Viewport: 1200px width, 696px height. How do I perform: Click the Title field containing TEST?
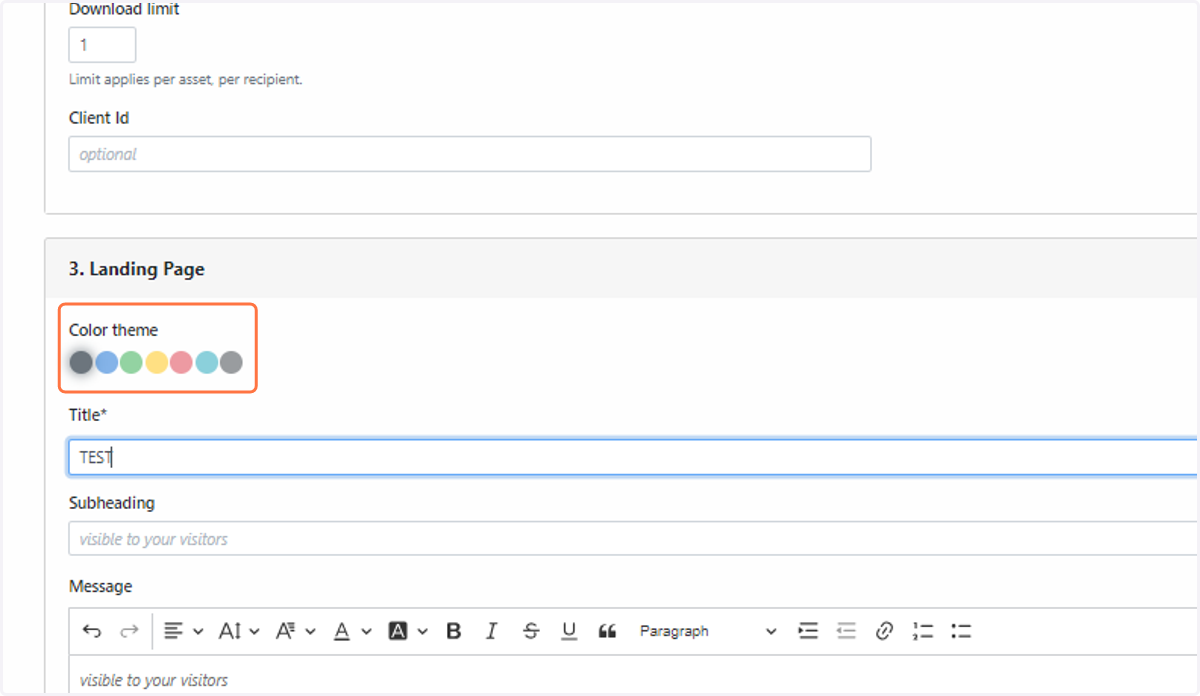(x=633, y=457)
